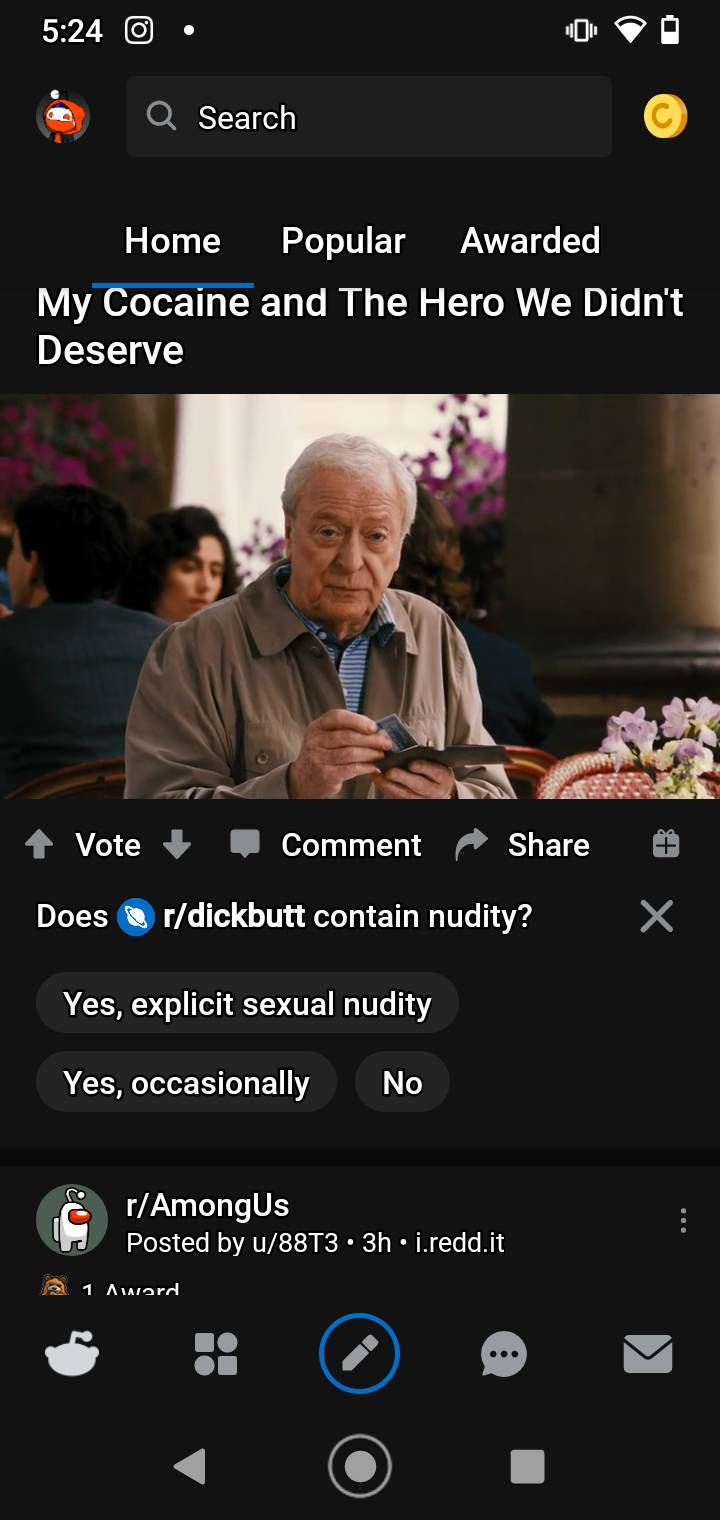720x1520 pixels.
Task: Select 'Yes, explicit sexual nudity' answer
Action: [x=247, y=1003]
